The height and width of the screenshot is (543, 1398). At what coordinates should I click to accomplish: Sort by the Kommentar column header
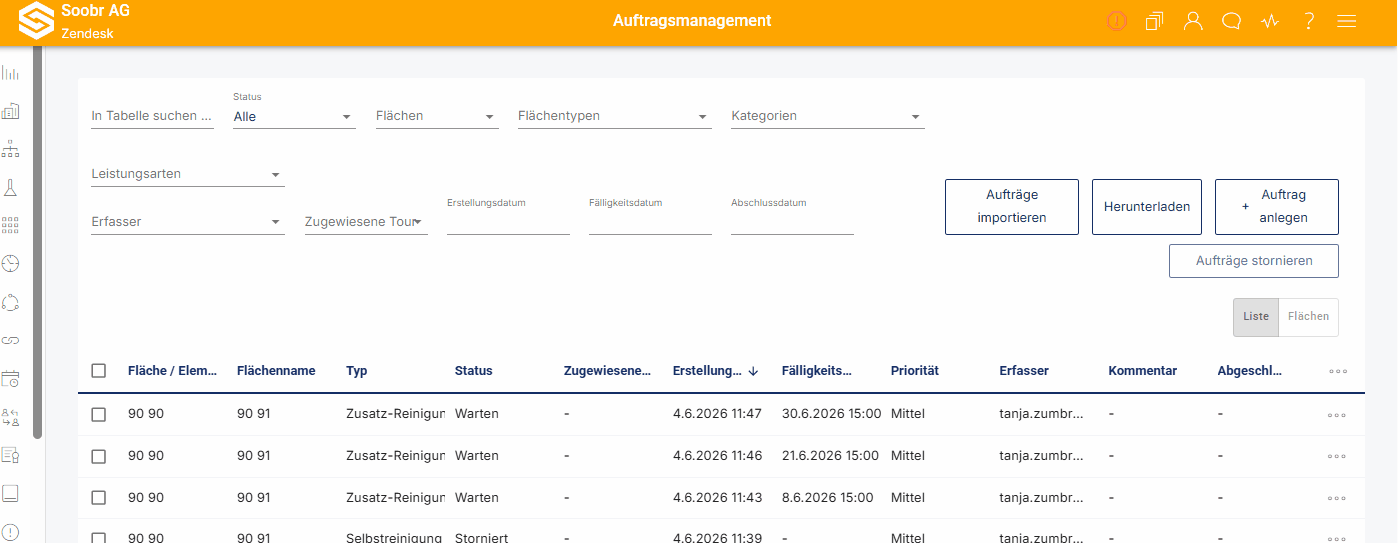(x=1142, y=371)
